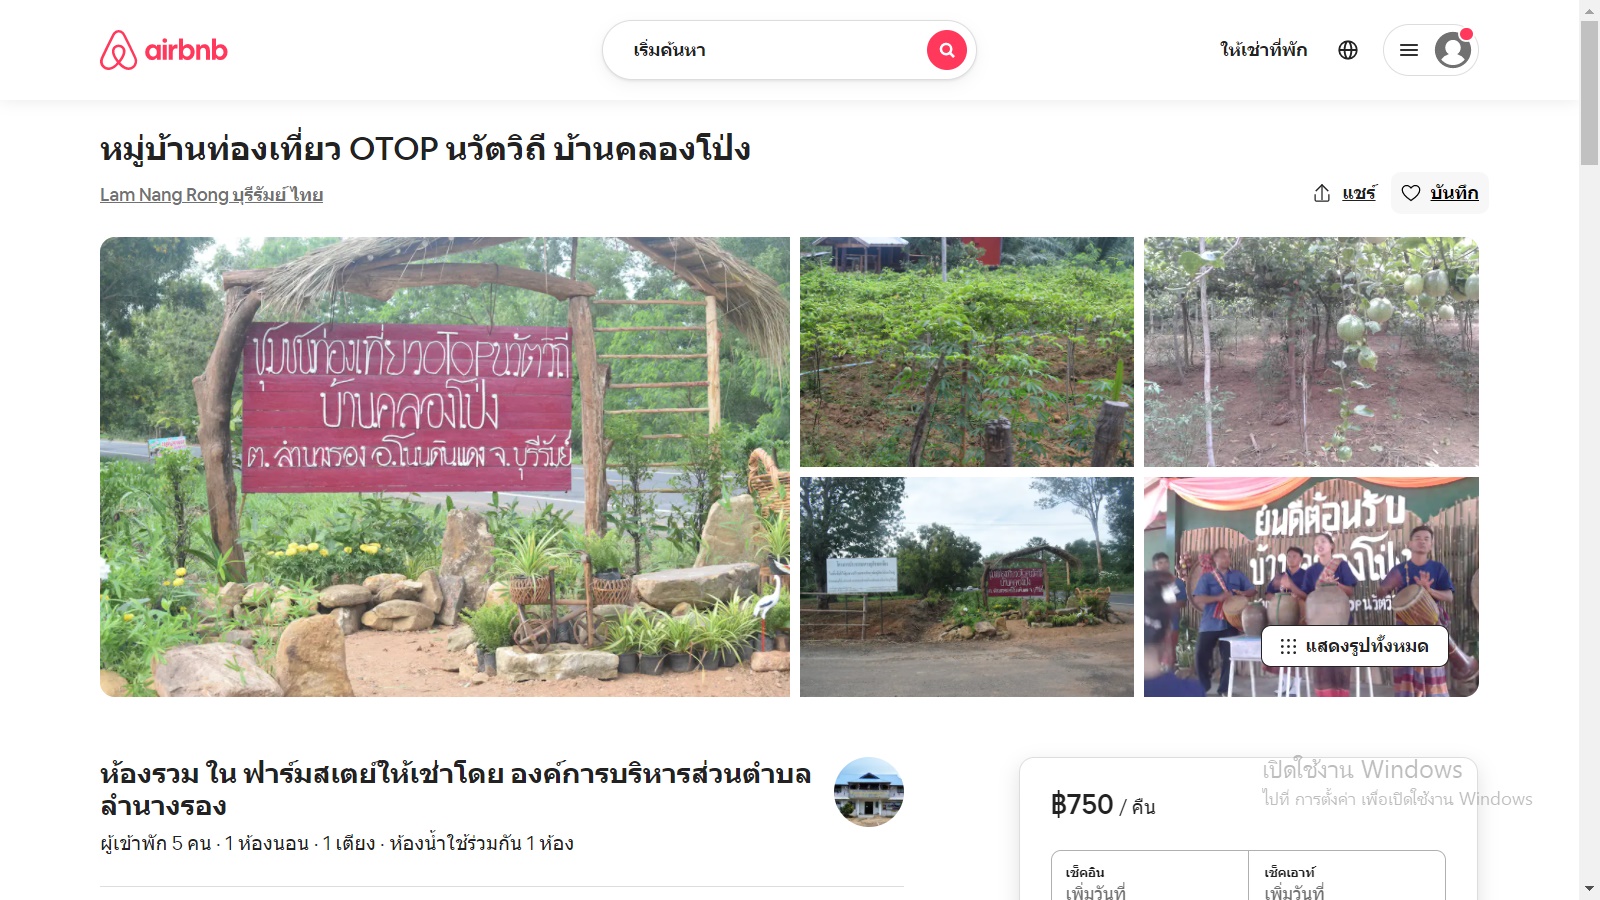
Task: Click the user profile avatar
Action: point(1452,50)
